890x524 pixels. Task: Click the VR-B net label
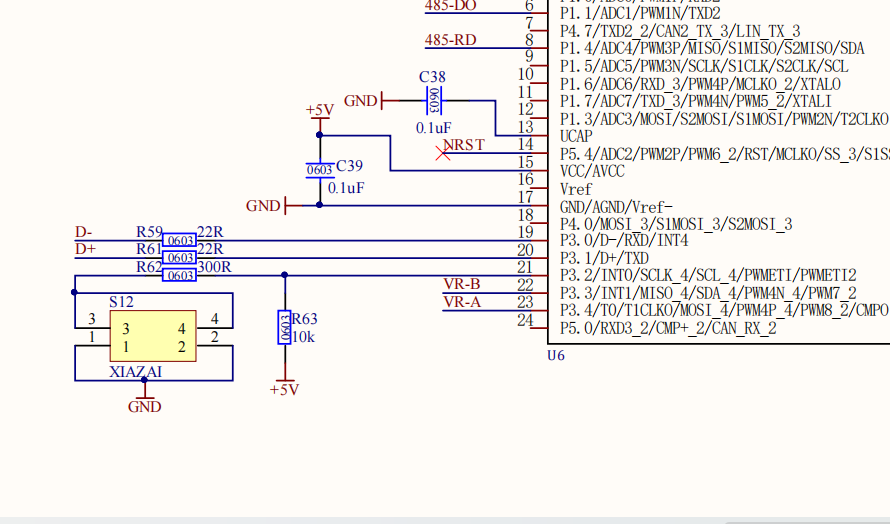tap(461, 284)
